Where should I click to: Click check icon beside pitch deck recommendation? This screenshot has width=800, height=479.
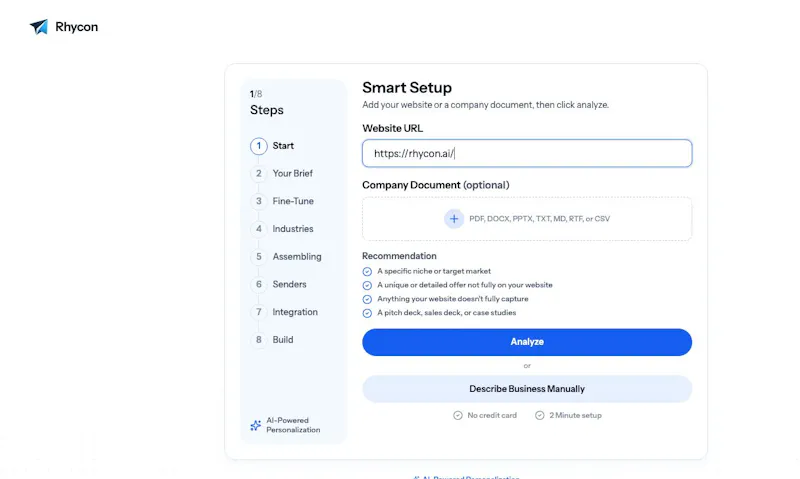pos(367,313)
